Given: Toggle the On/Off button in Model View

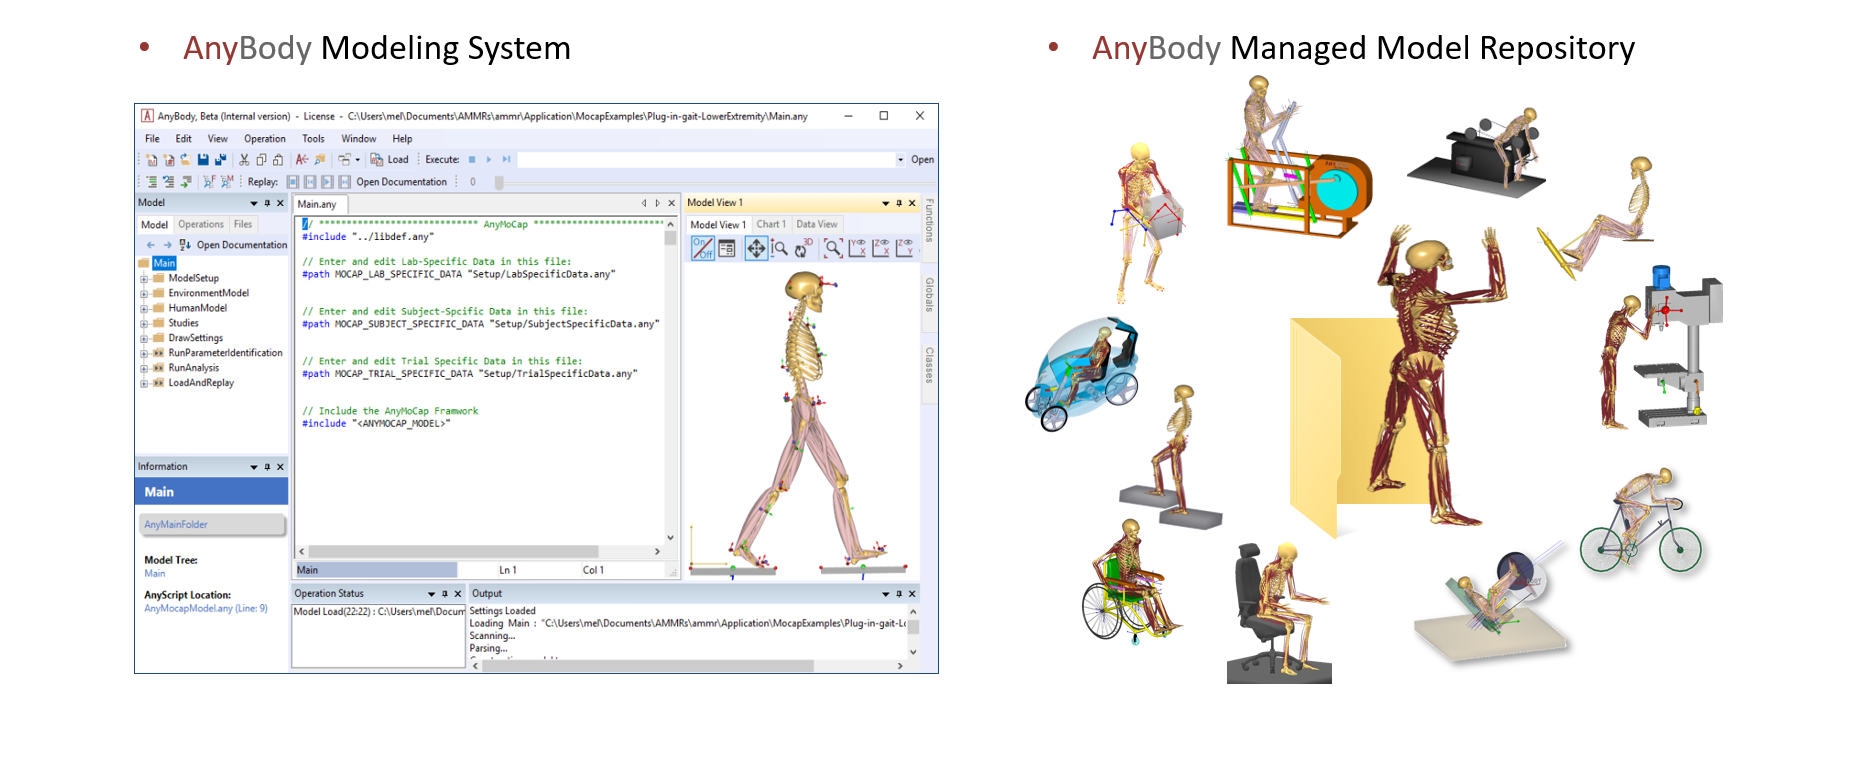Looking at the screenshot, I should [x=703, y=248].
